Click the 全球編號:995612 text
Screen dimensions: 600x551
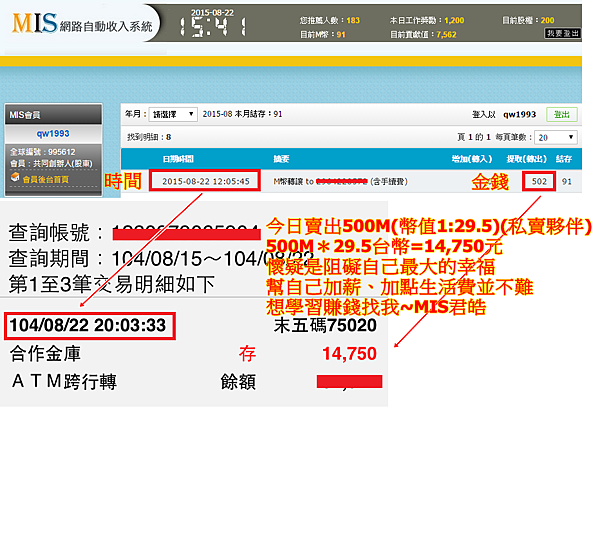43,152
